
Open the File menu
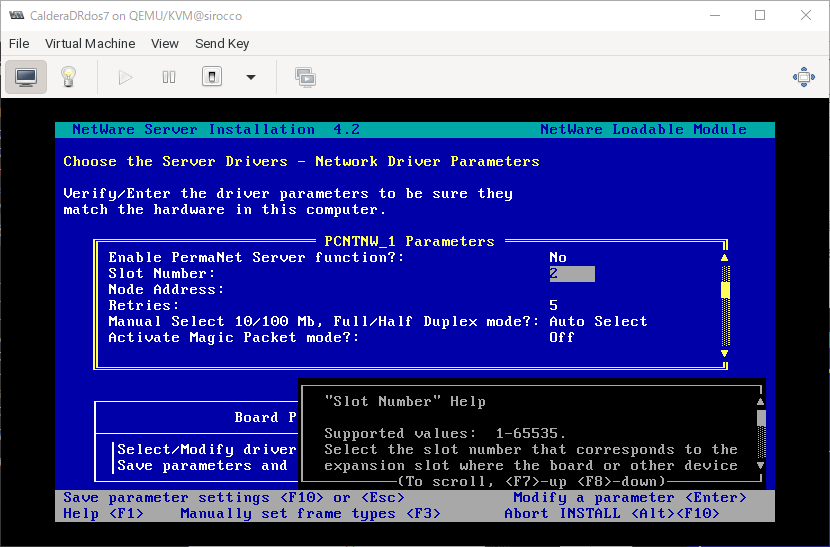point(19,43)
